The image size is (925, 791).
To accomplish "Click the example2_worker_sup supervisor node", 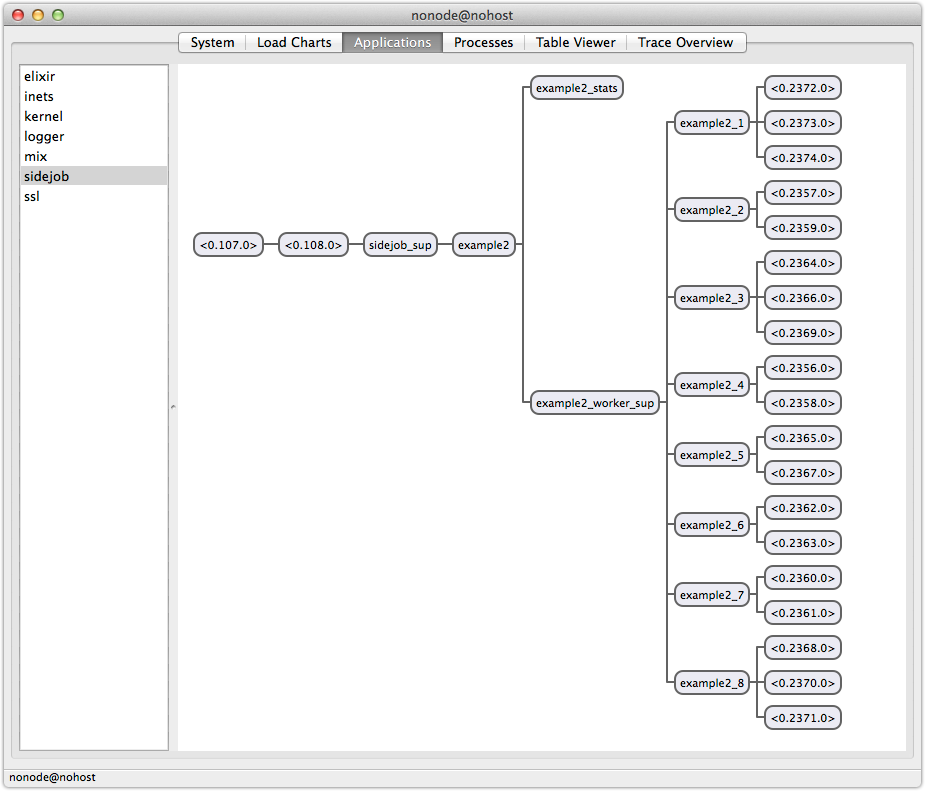I will point(594,402).
